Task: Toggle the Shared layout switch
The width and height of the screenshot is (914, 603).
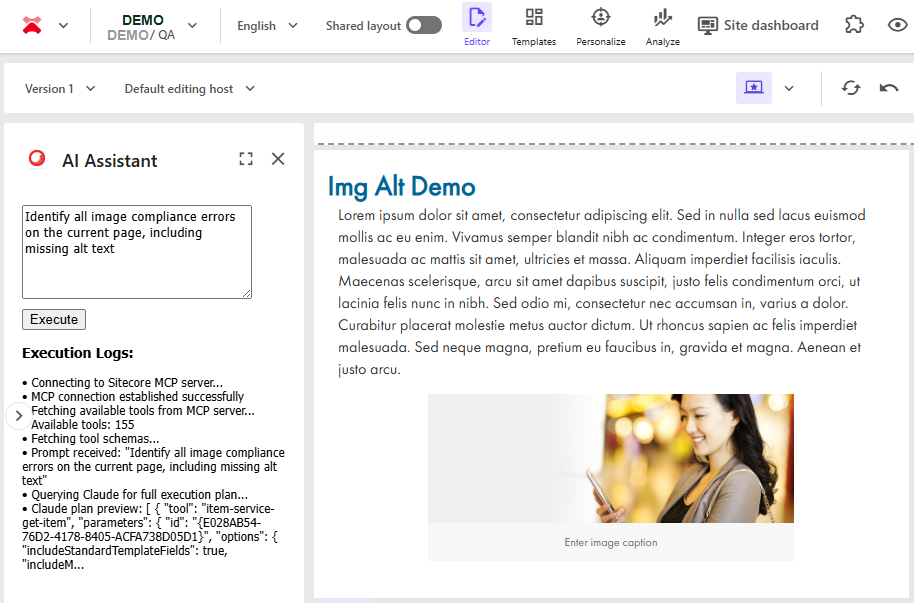Action: coord(424,26)
